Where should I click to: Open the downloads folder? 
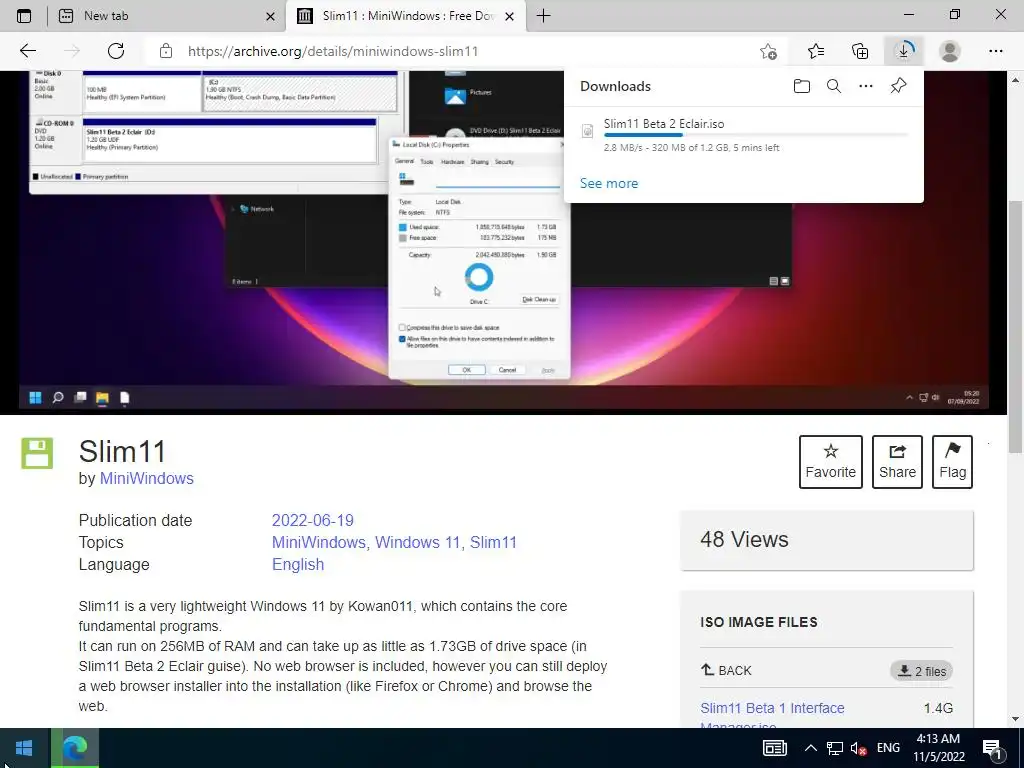click(x=802, y=86)
